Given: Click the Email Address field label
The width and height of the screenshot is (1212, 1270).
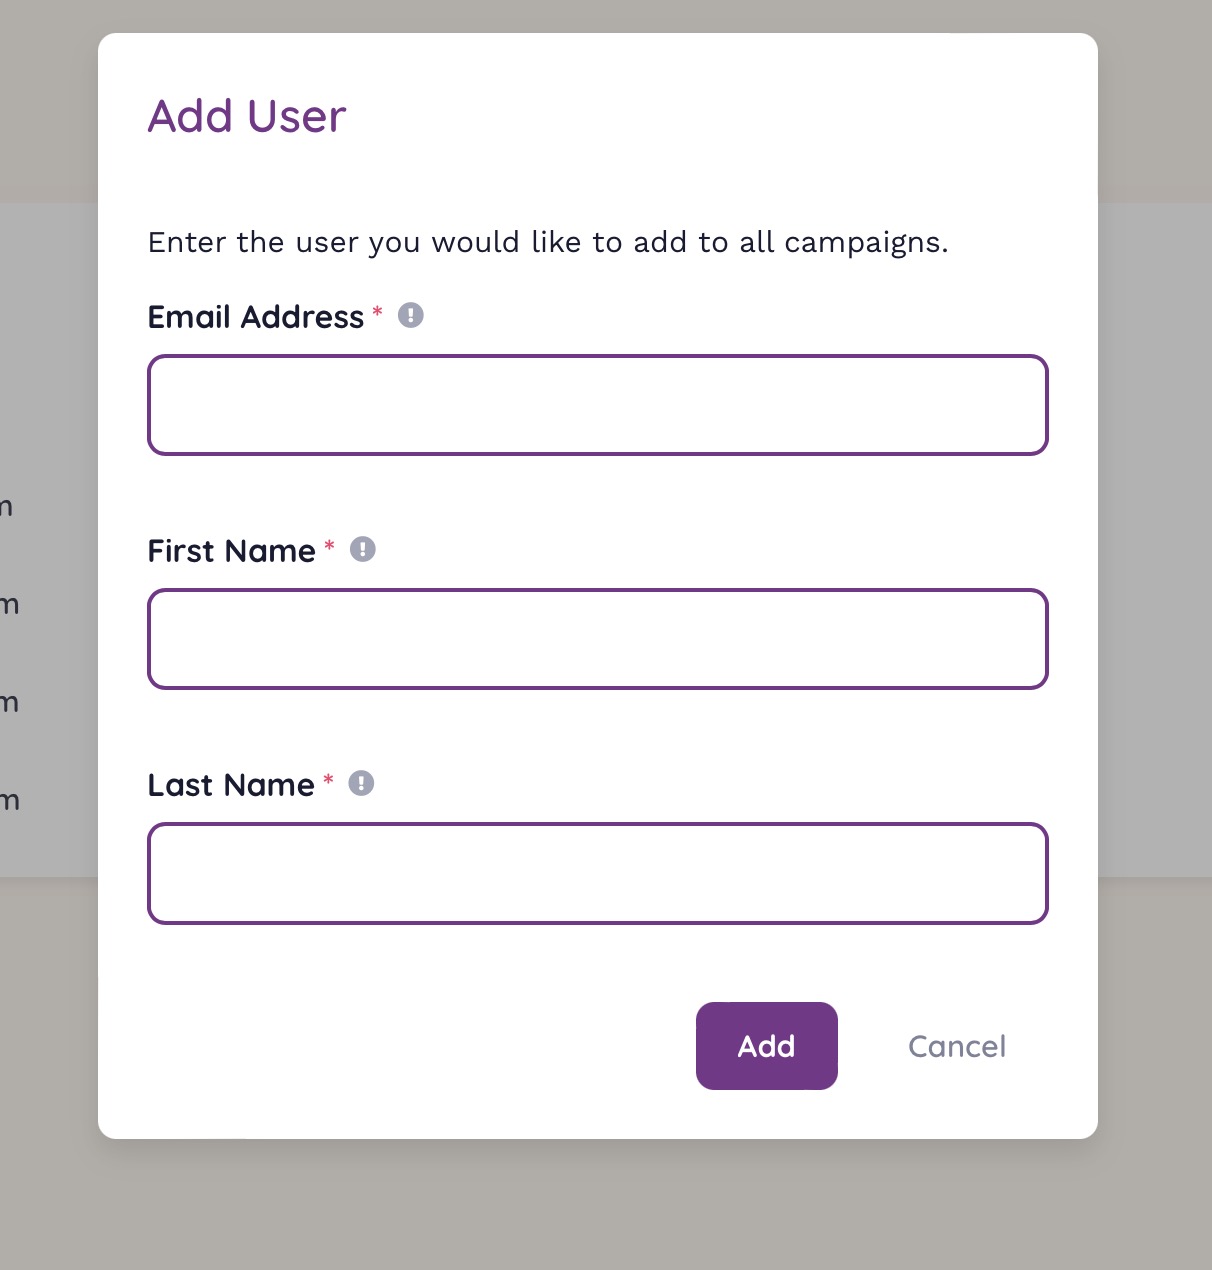Looking at the screenshot, I should (x=256, y=317).
